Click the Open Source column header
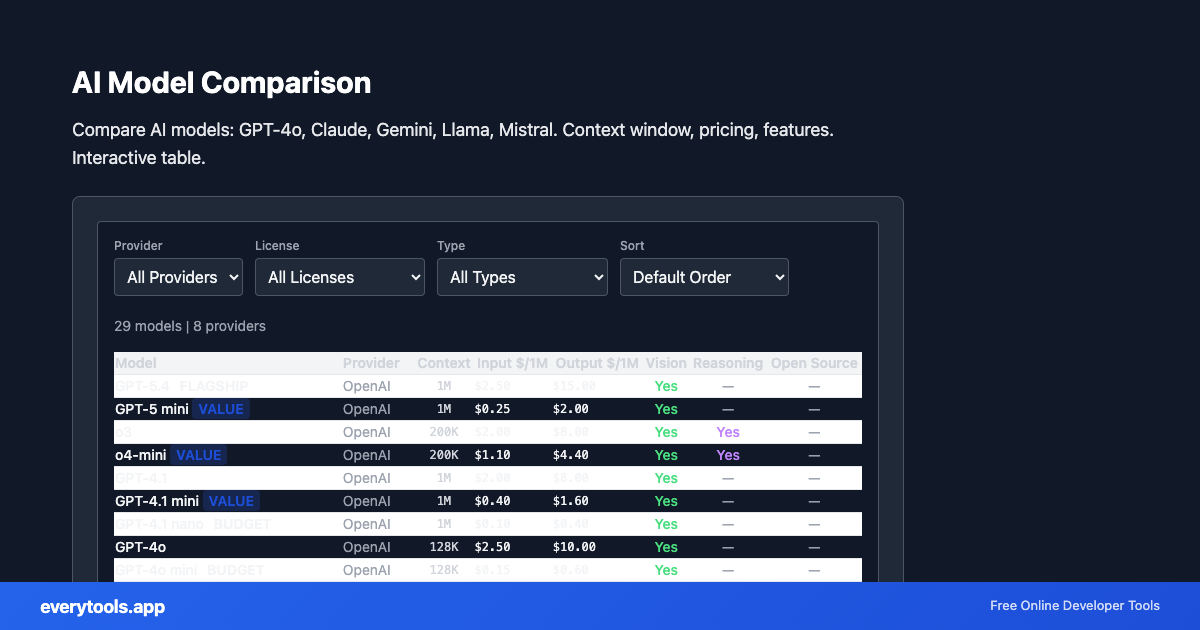1200x630 pixels. pyautogui.click(x=814, y=363)
